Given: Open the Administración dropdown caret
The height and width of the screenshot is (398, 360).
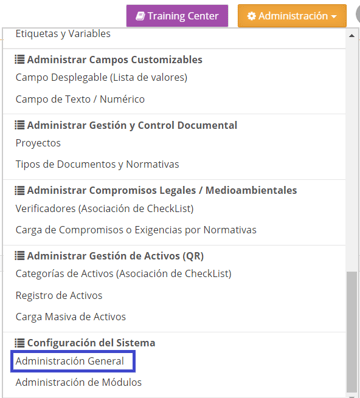Looking at the screenshot, I should click(334, 16).
